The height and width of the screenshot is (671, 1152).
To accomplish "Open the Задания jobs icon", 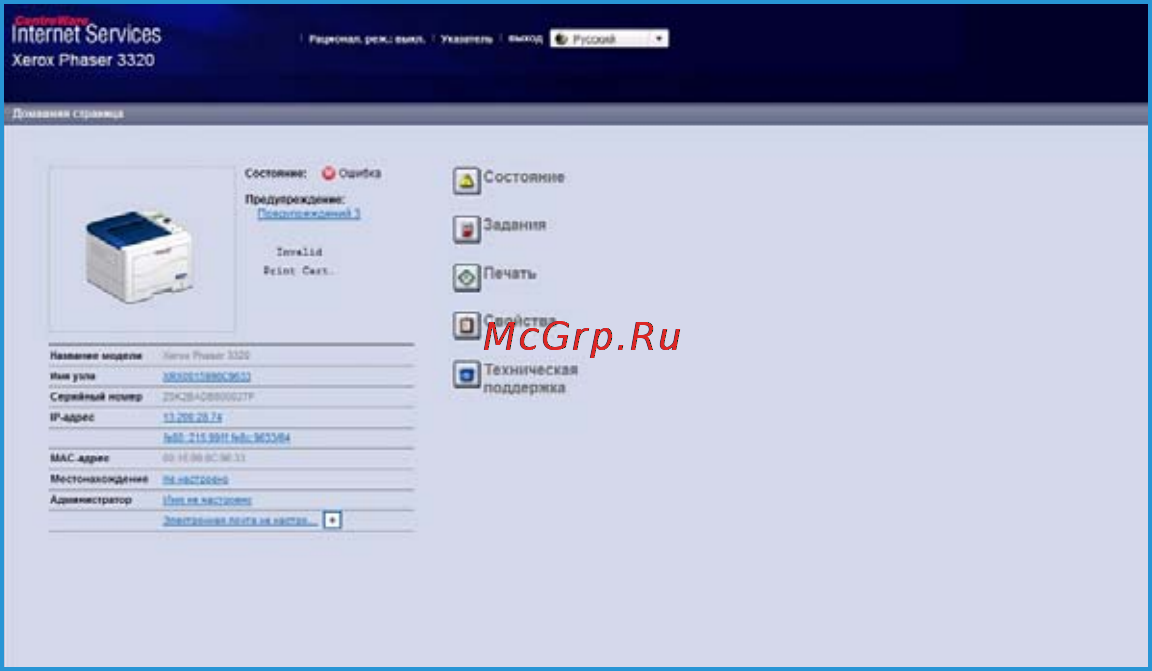I will pos(467,229).
